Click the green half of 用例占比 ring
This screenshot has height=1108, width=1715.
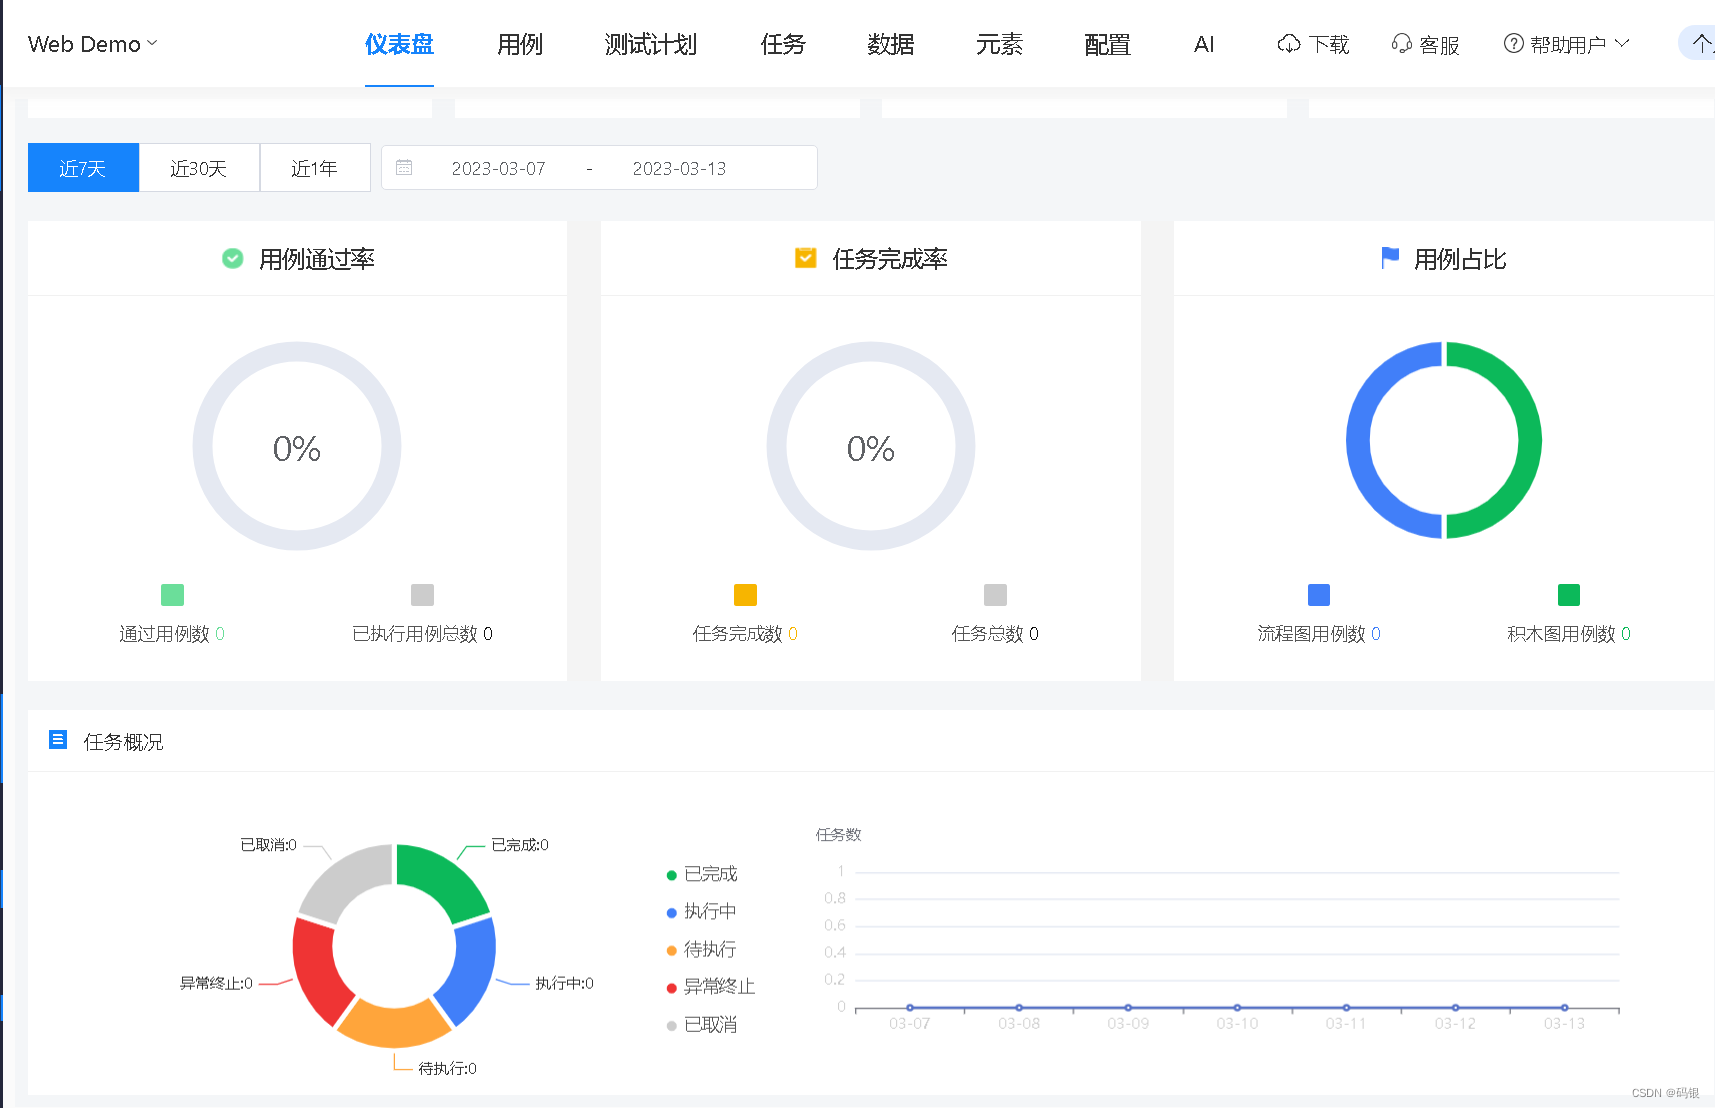[1528, 440]
